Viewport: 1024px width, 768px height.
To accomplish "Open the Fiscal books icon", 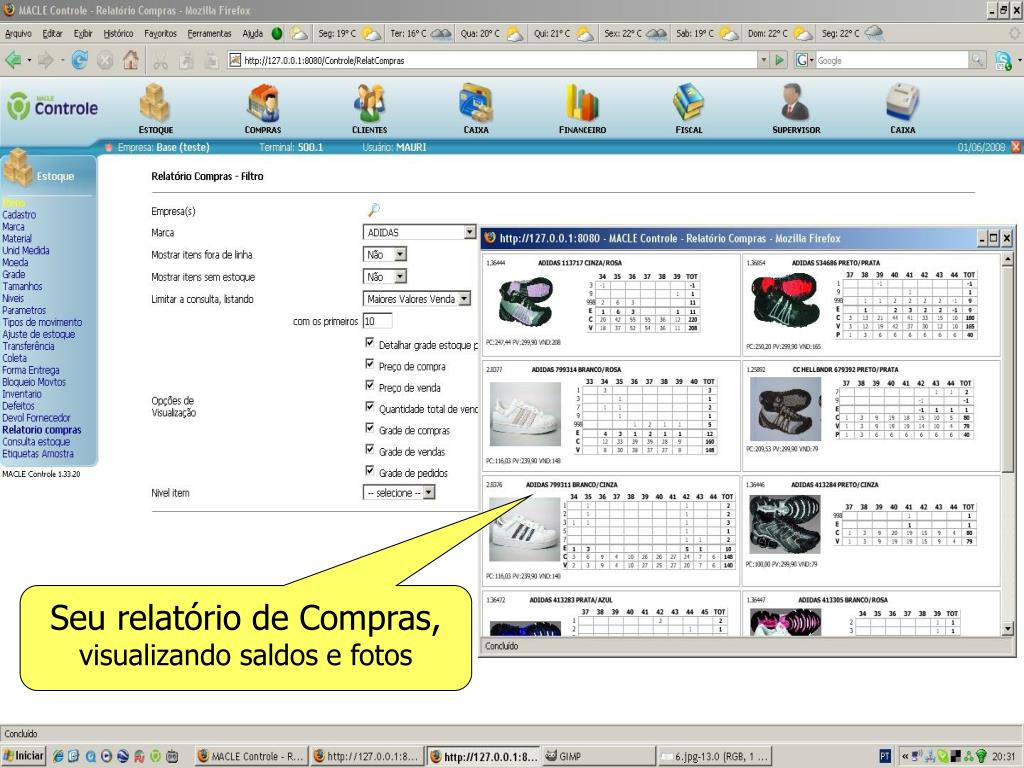I will tap(688, 103).
